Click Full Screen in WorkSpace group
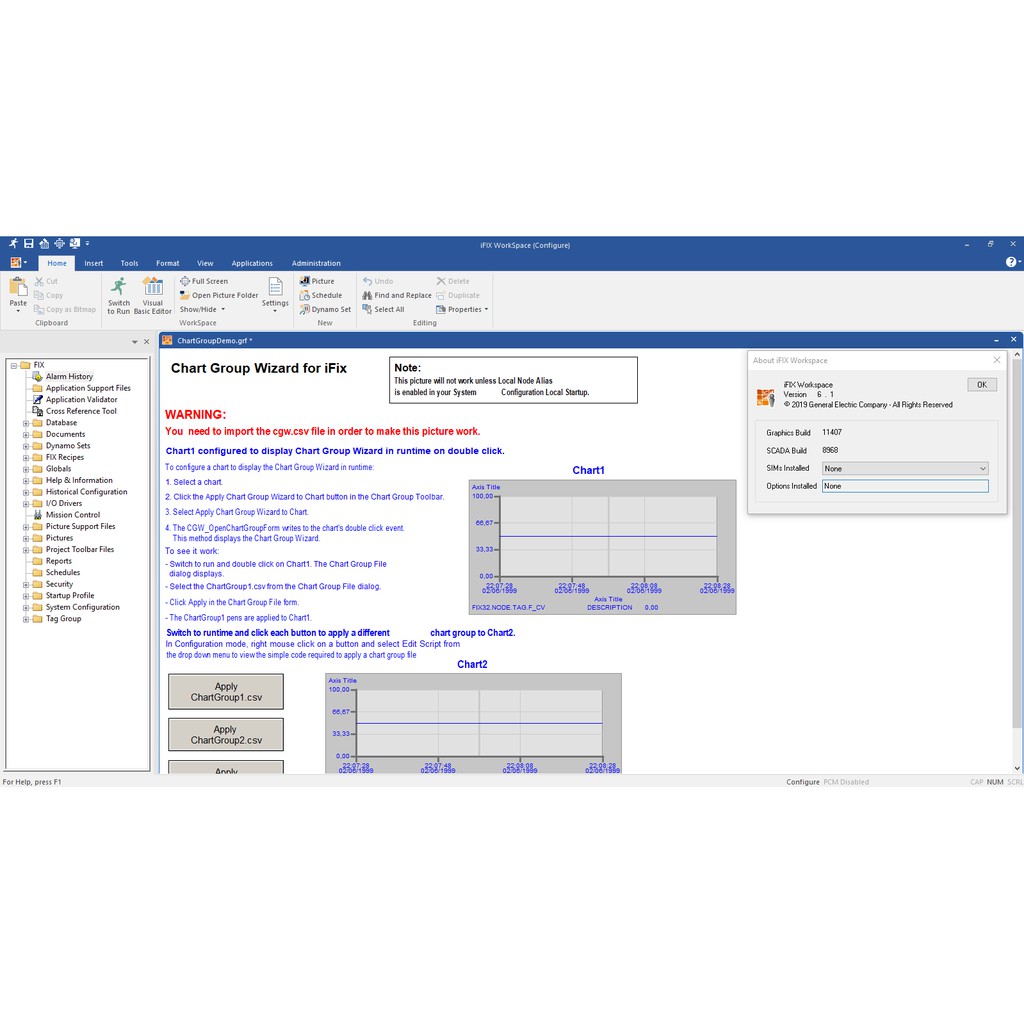Image resolution: width=1024 pixels, height=1024 pixels. [204, 281]
